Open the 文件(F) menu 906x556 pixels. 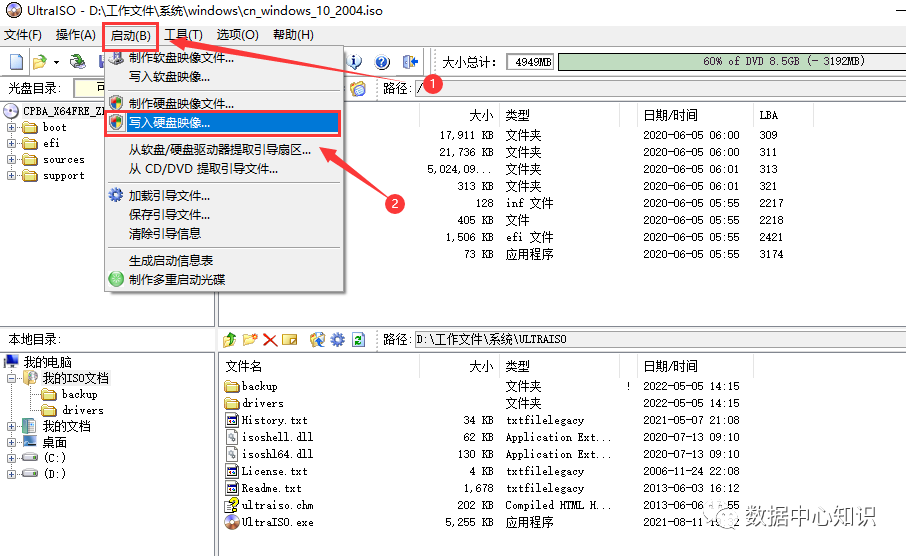click(x=23, y=35)
